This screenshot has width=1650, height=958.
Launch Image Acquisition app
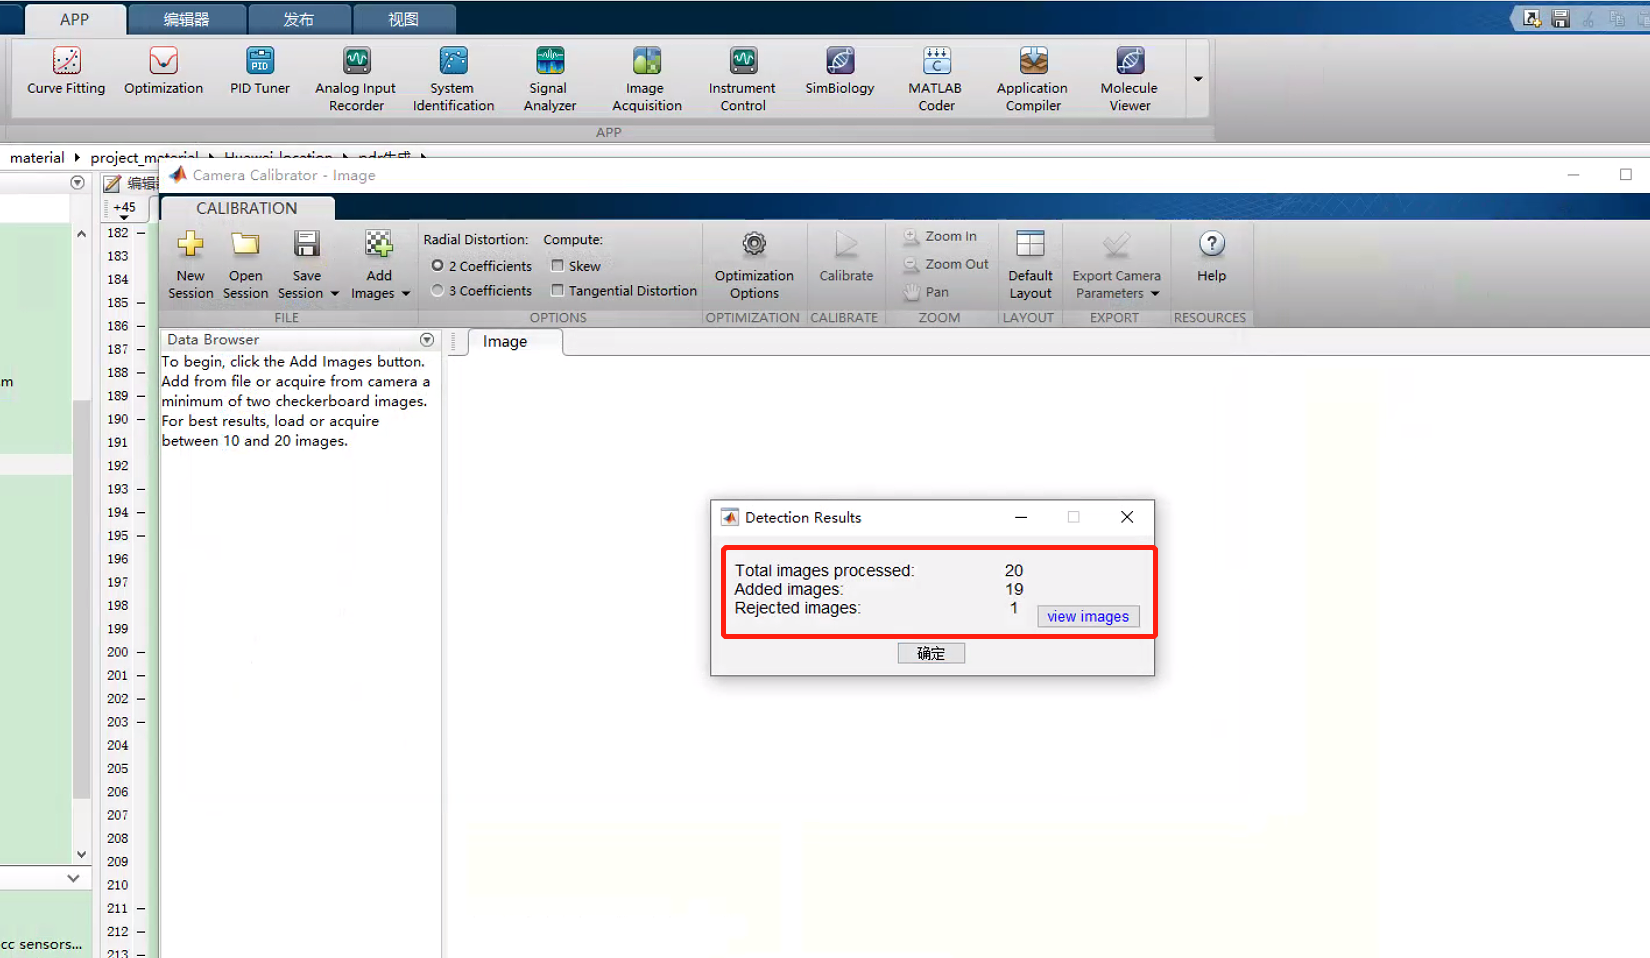647,79
